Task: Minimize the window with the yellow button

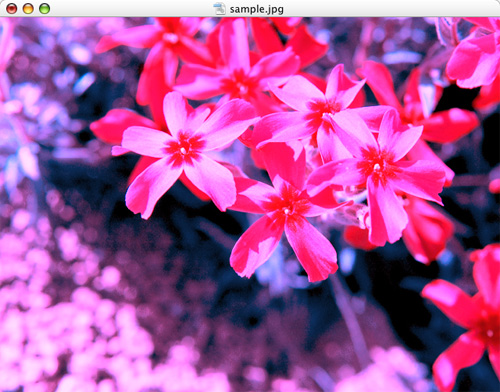Action: (x=28, y=9)
